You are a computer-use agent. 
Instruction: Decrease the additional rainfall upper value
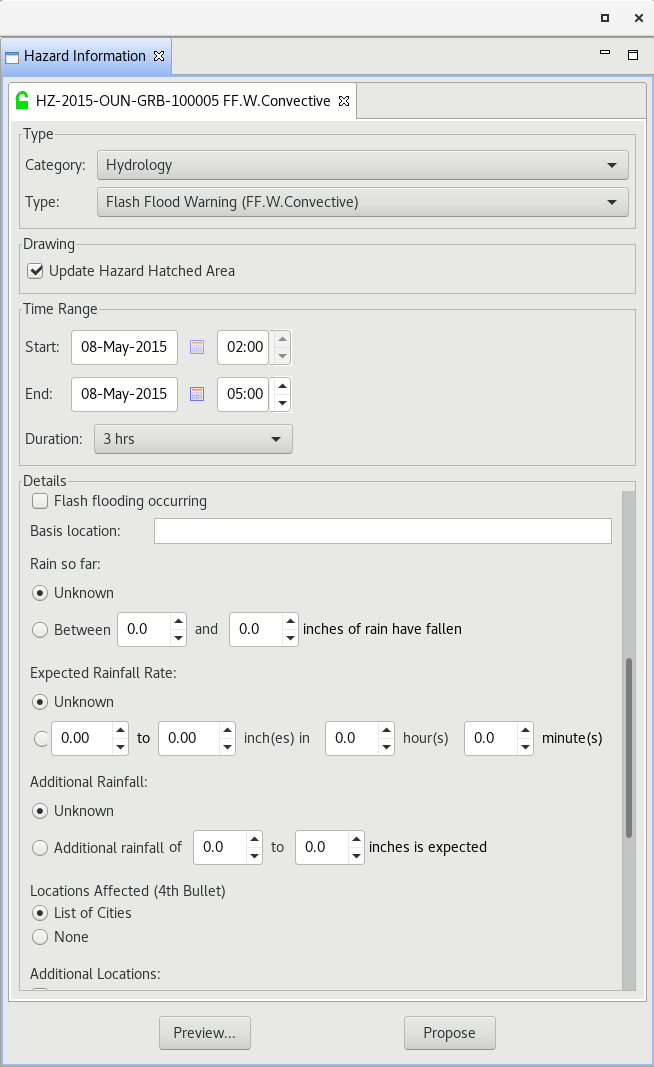(357, 855)
